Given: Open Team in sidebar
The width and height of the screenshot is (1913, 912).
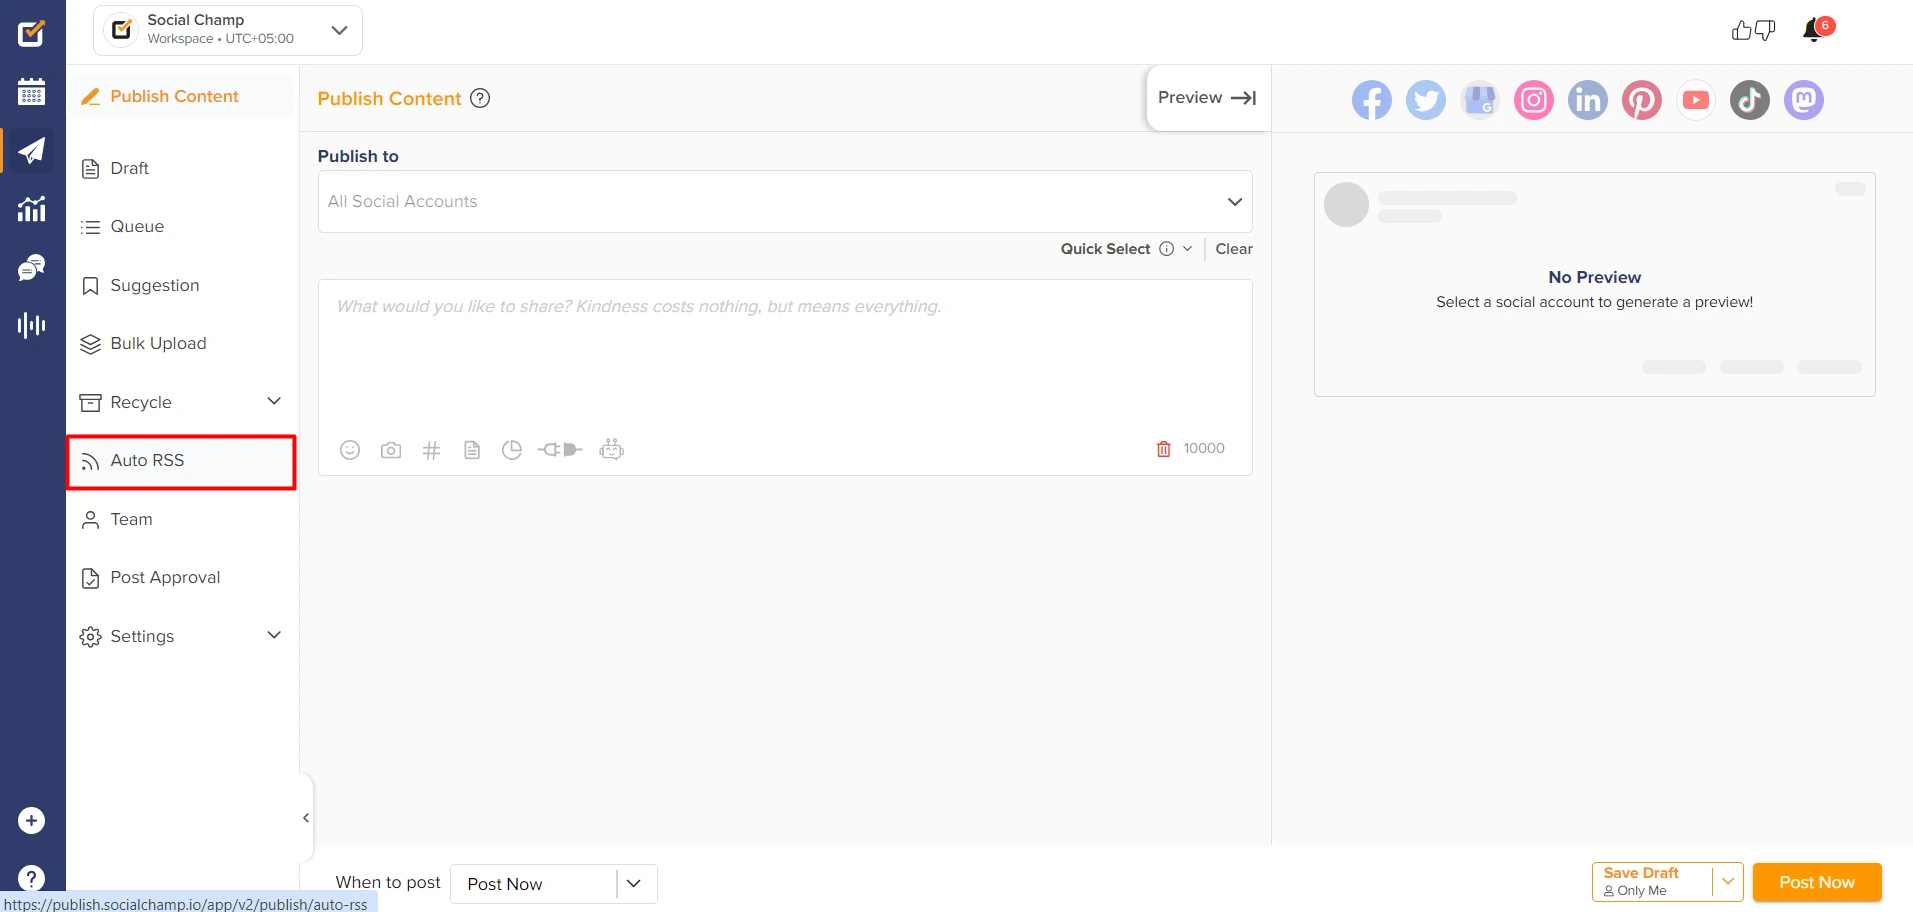Looking at the screenshot, I should (x=181, y=519).
